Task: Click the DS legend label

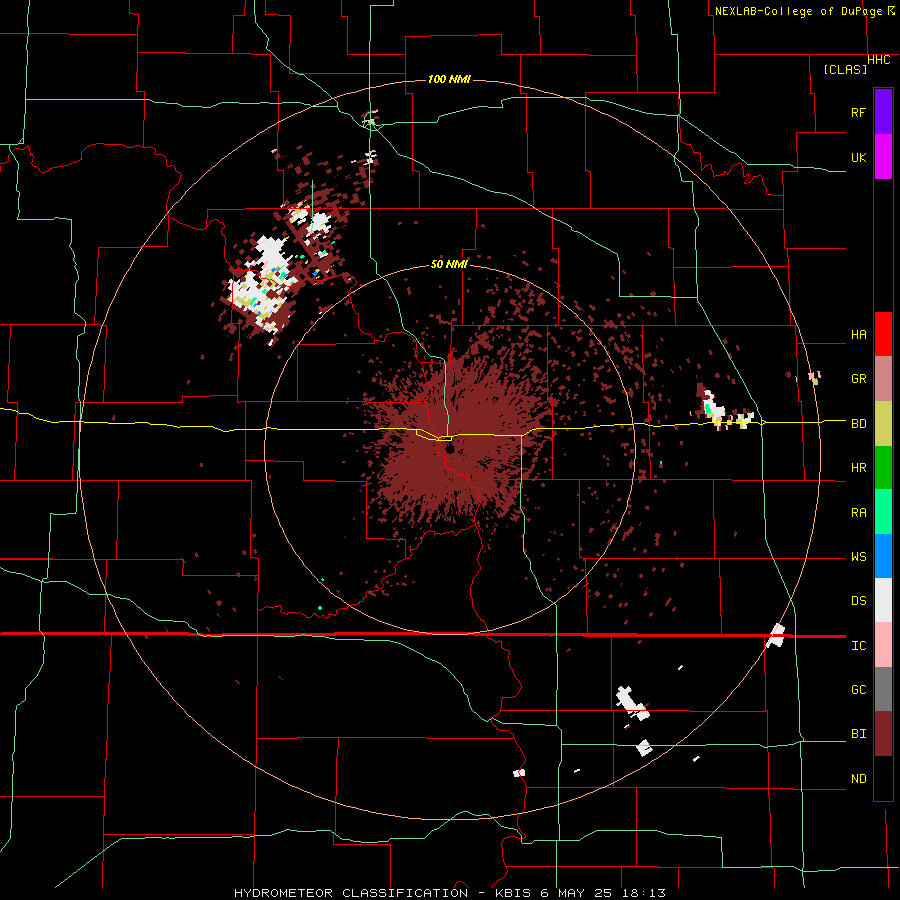Action: [859, 601]
